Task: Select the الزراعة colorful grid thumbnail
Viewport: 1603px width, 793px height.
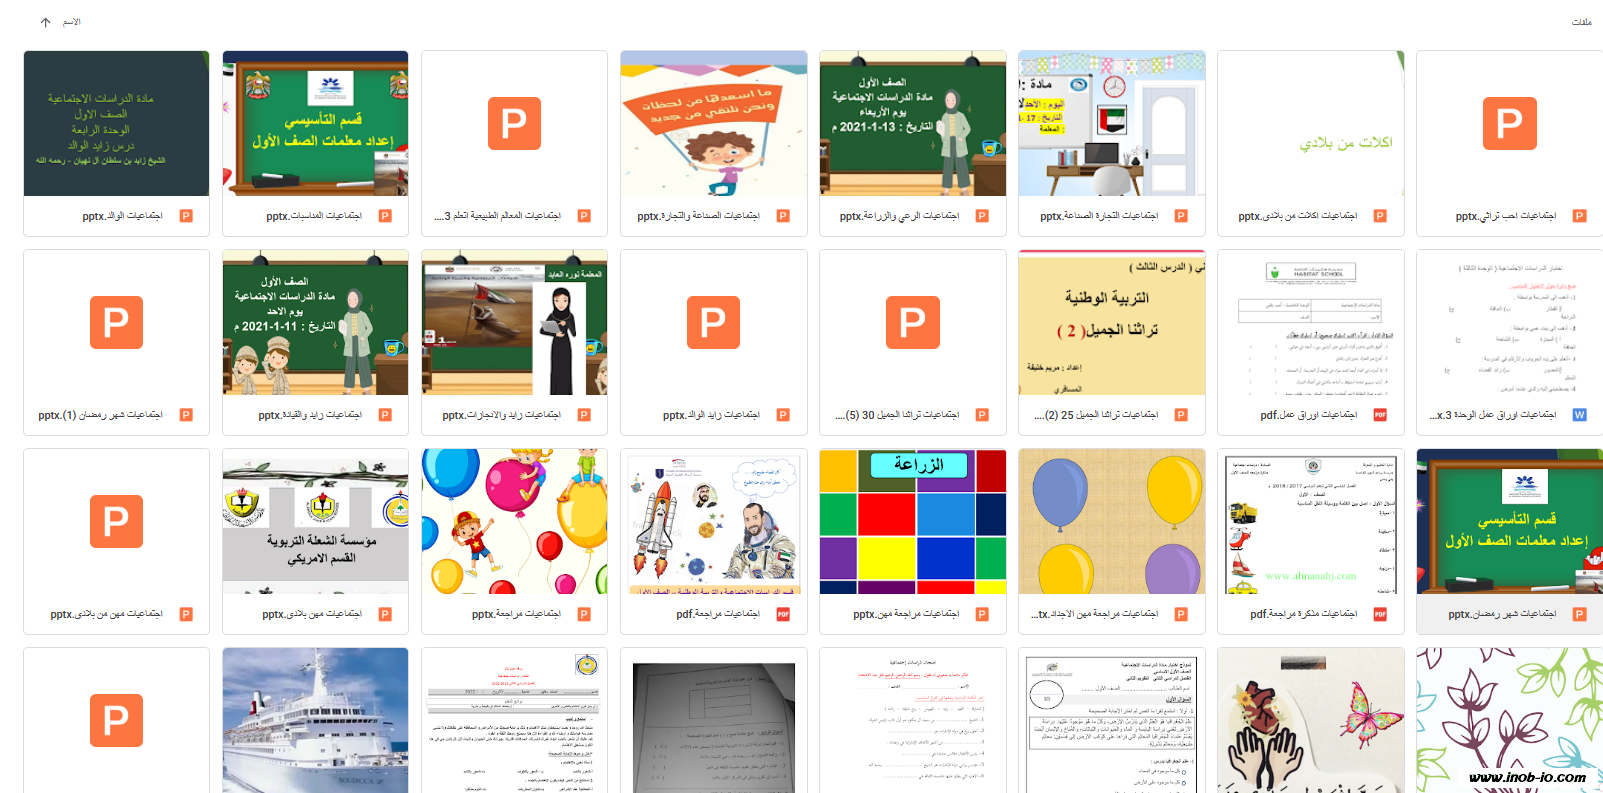Action: point(913,521)
